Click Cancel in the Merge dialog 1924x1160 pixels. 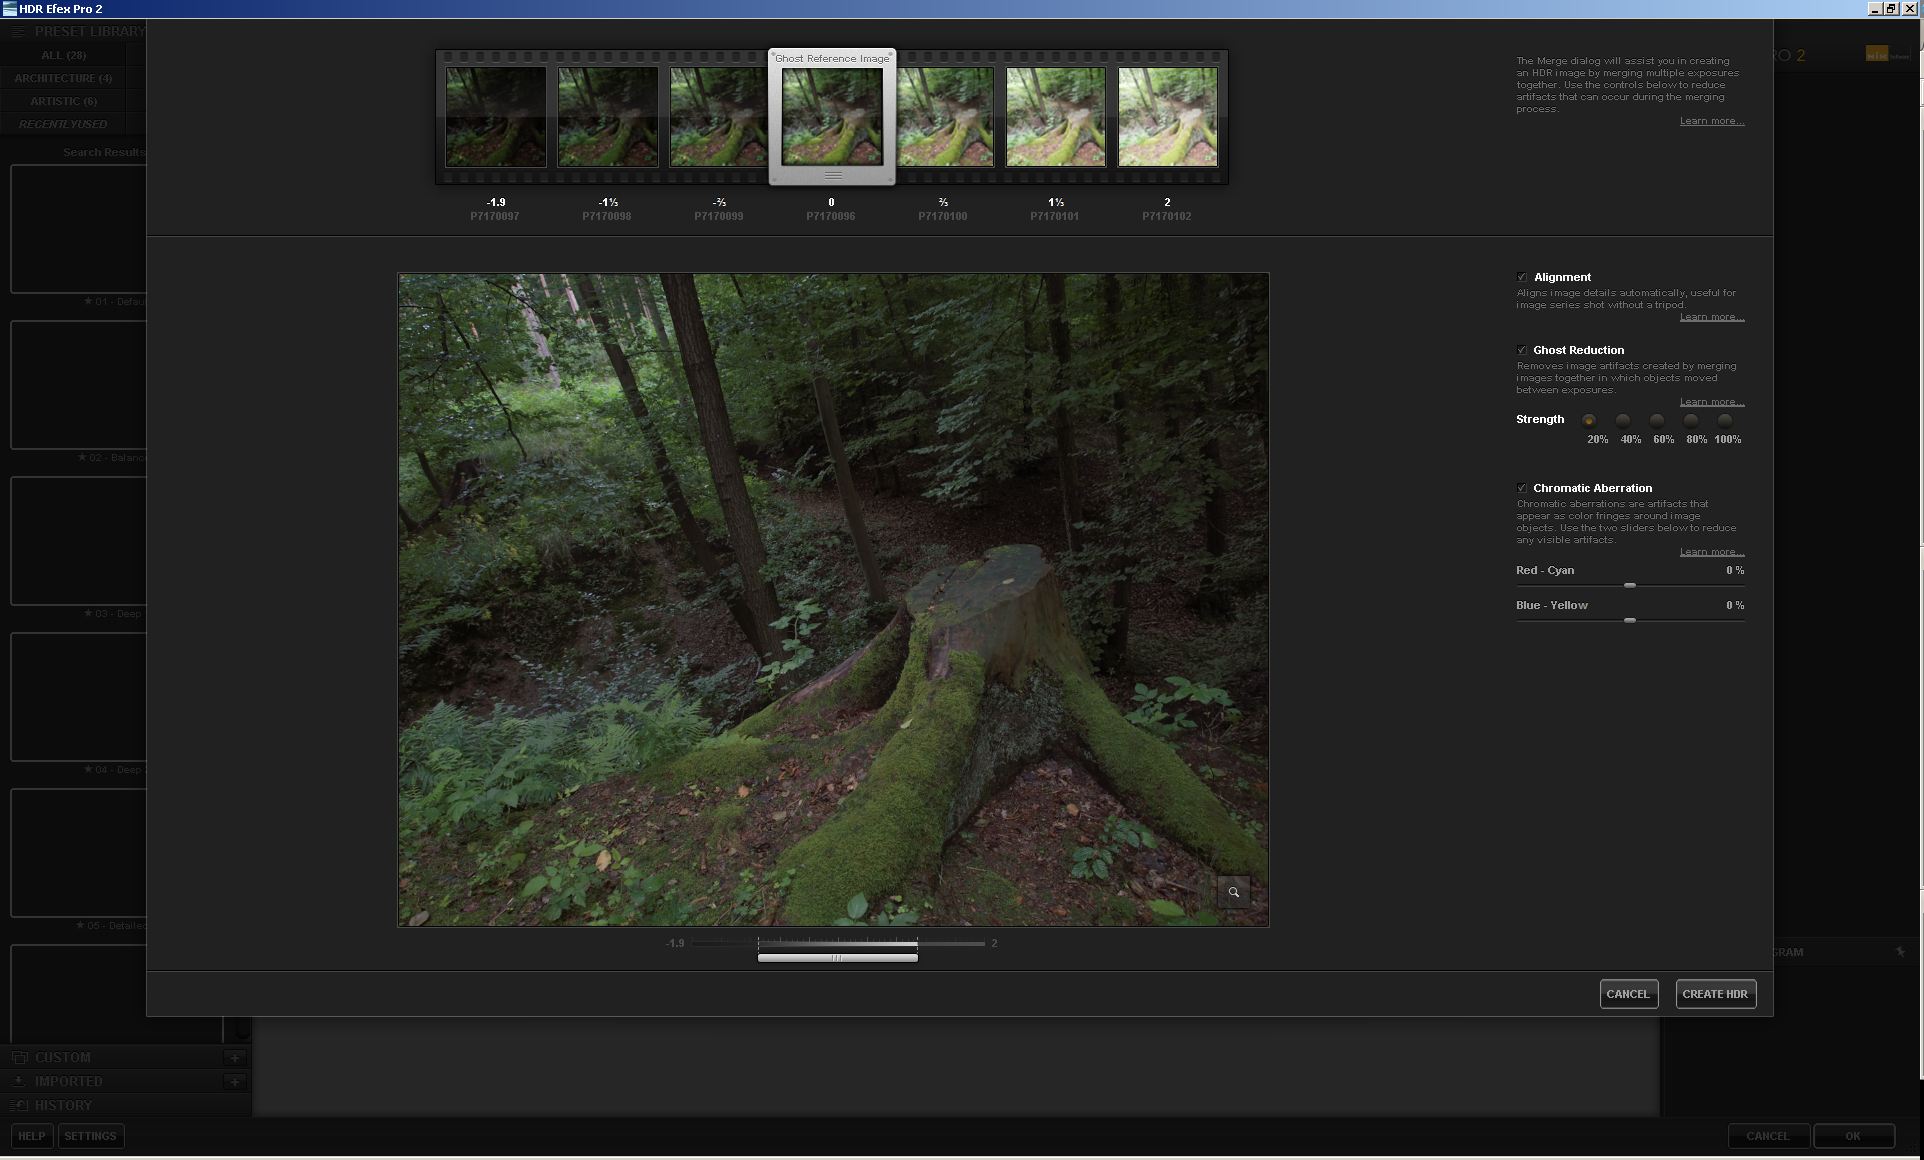pyautogui.click(x=1628, y=994)
